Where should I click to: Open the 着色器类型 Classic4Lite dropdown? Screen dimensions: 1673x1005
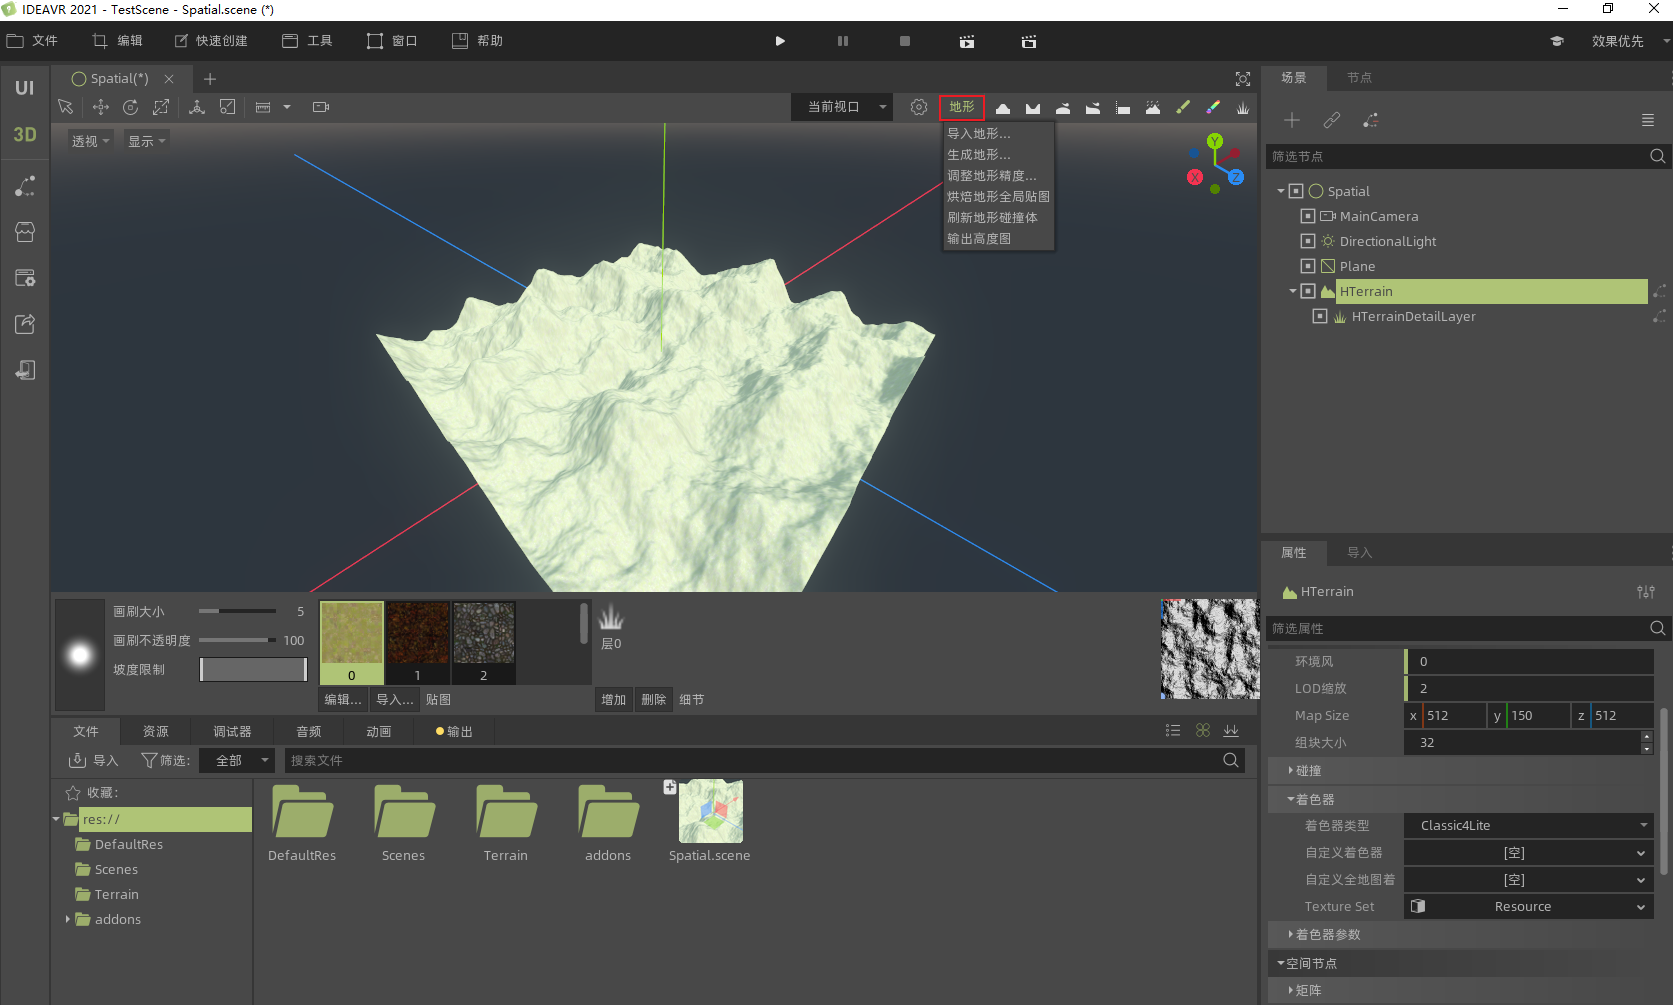(1528, 825)
